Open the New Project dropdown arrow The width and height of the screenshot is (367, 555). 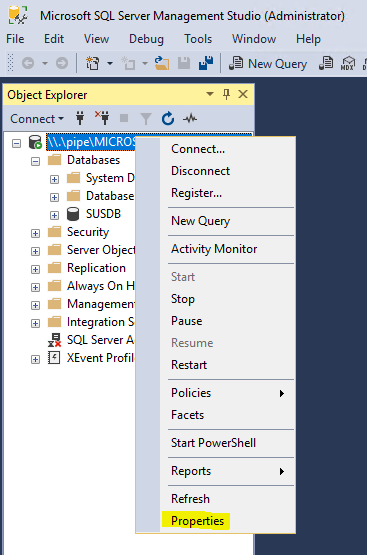coord(110,64)
